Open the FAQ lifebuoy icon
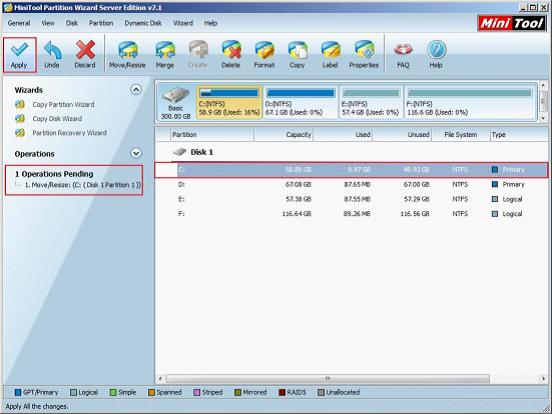The image size is (552, 414). pyautogui.click(x=403, y=55)
